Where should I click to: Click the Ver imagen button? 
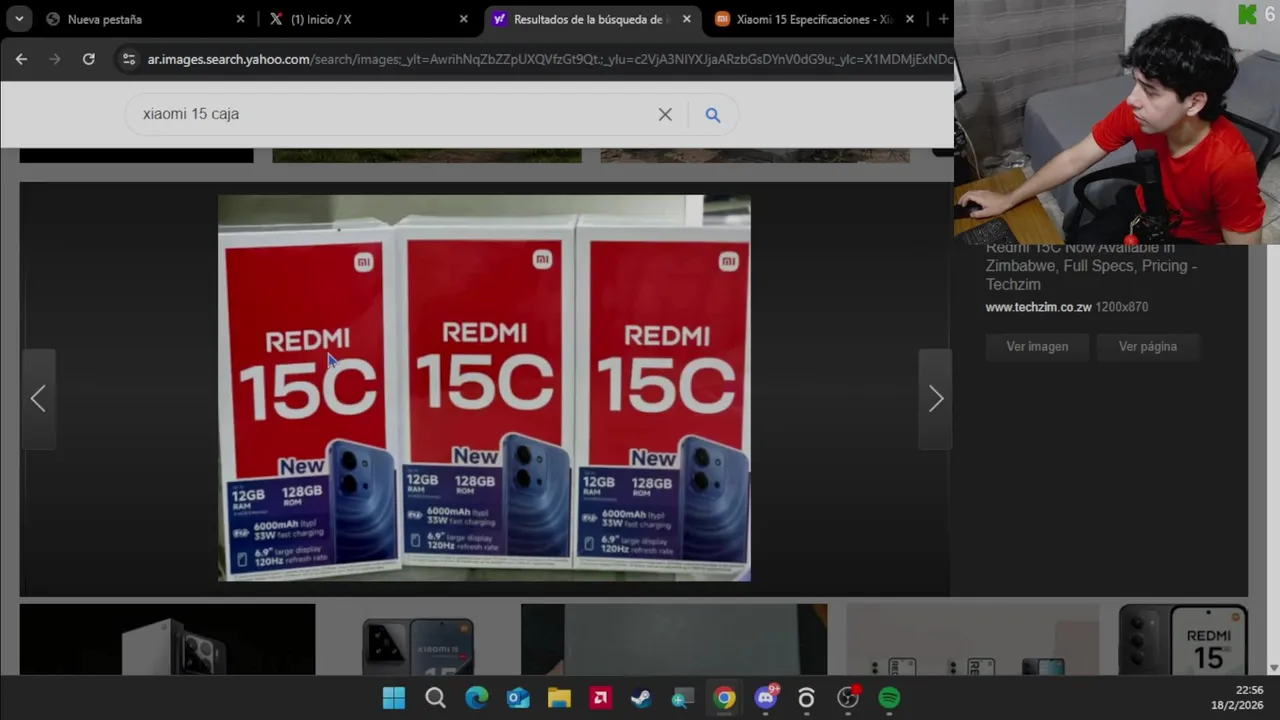(x=1037, y=346)
